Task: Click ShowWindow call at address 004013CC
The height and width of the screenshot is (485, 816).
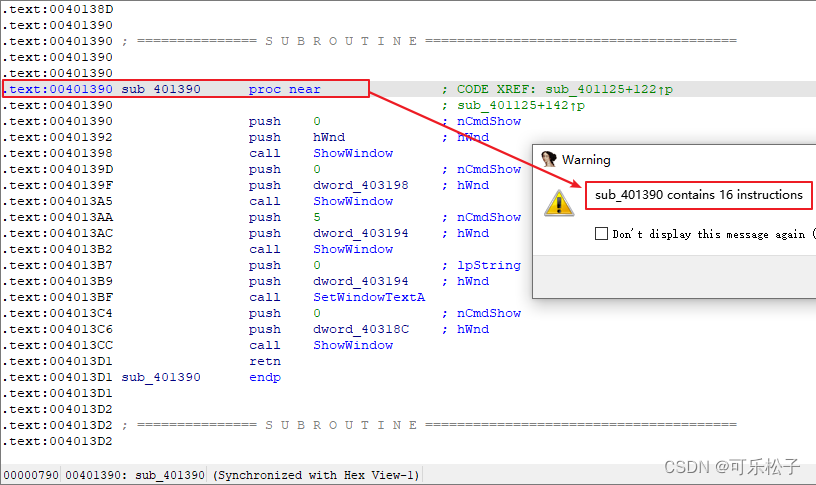Action: (x=353, y=345)
